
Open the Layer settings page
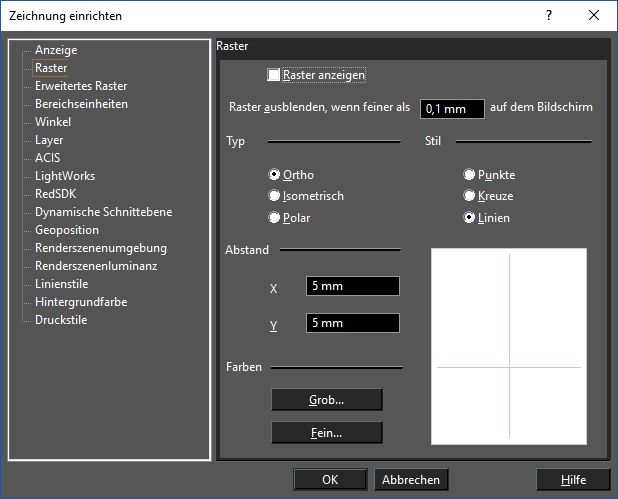[49, 140]
